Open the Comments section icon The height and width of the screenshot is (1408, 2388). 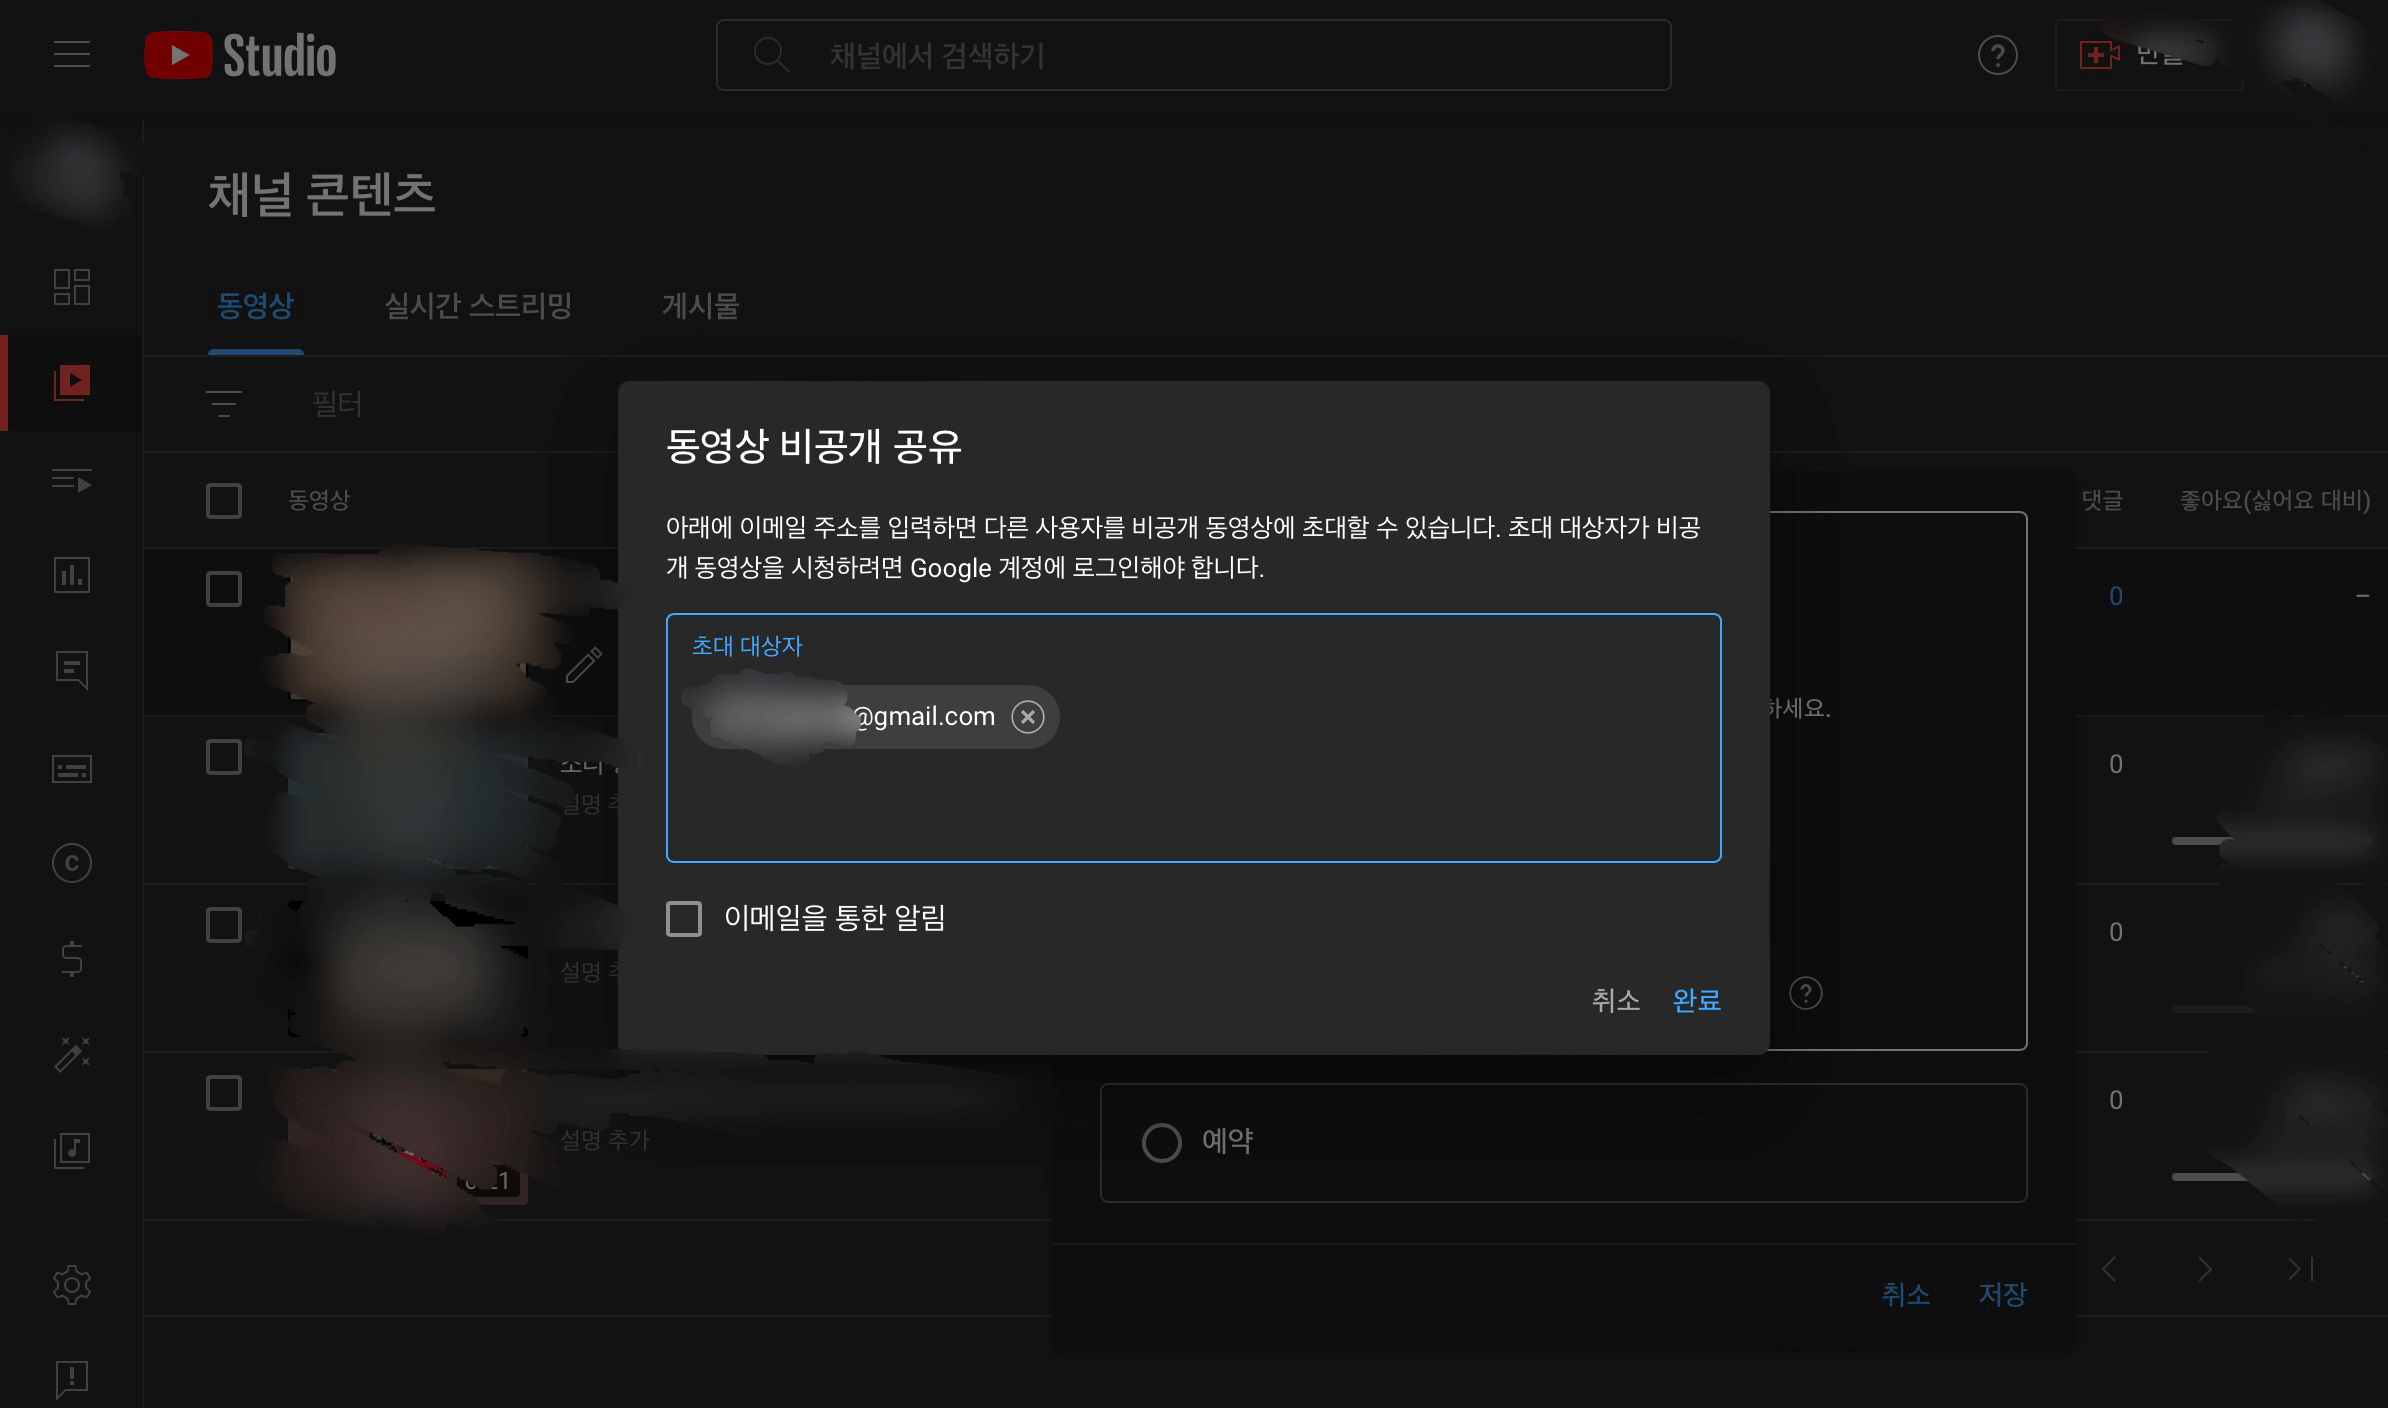click(71, 670)
